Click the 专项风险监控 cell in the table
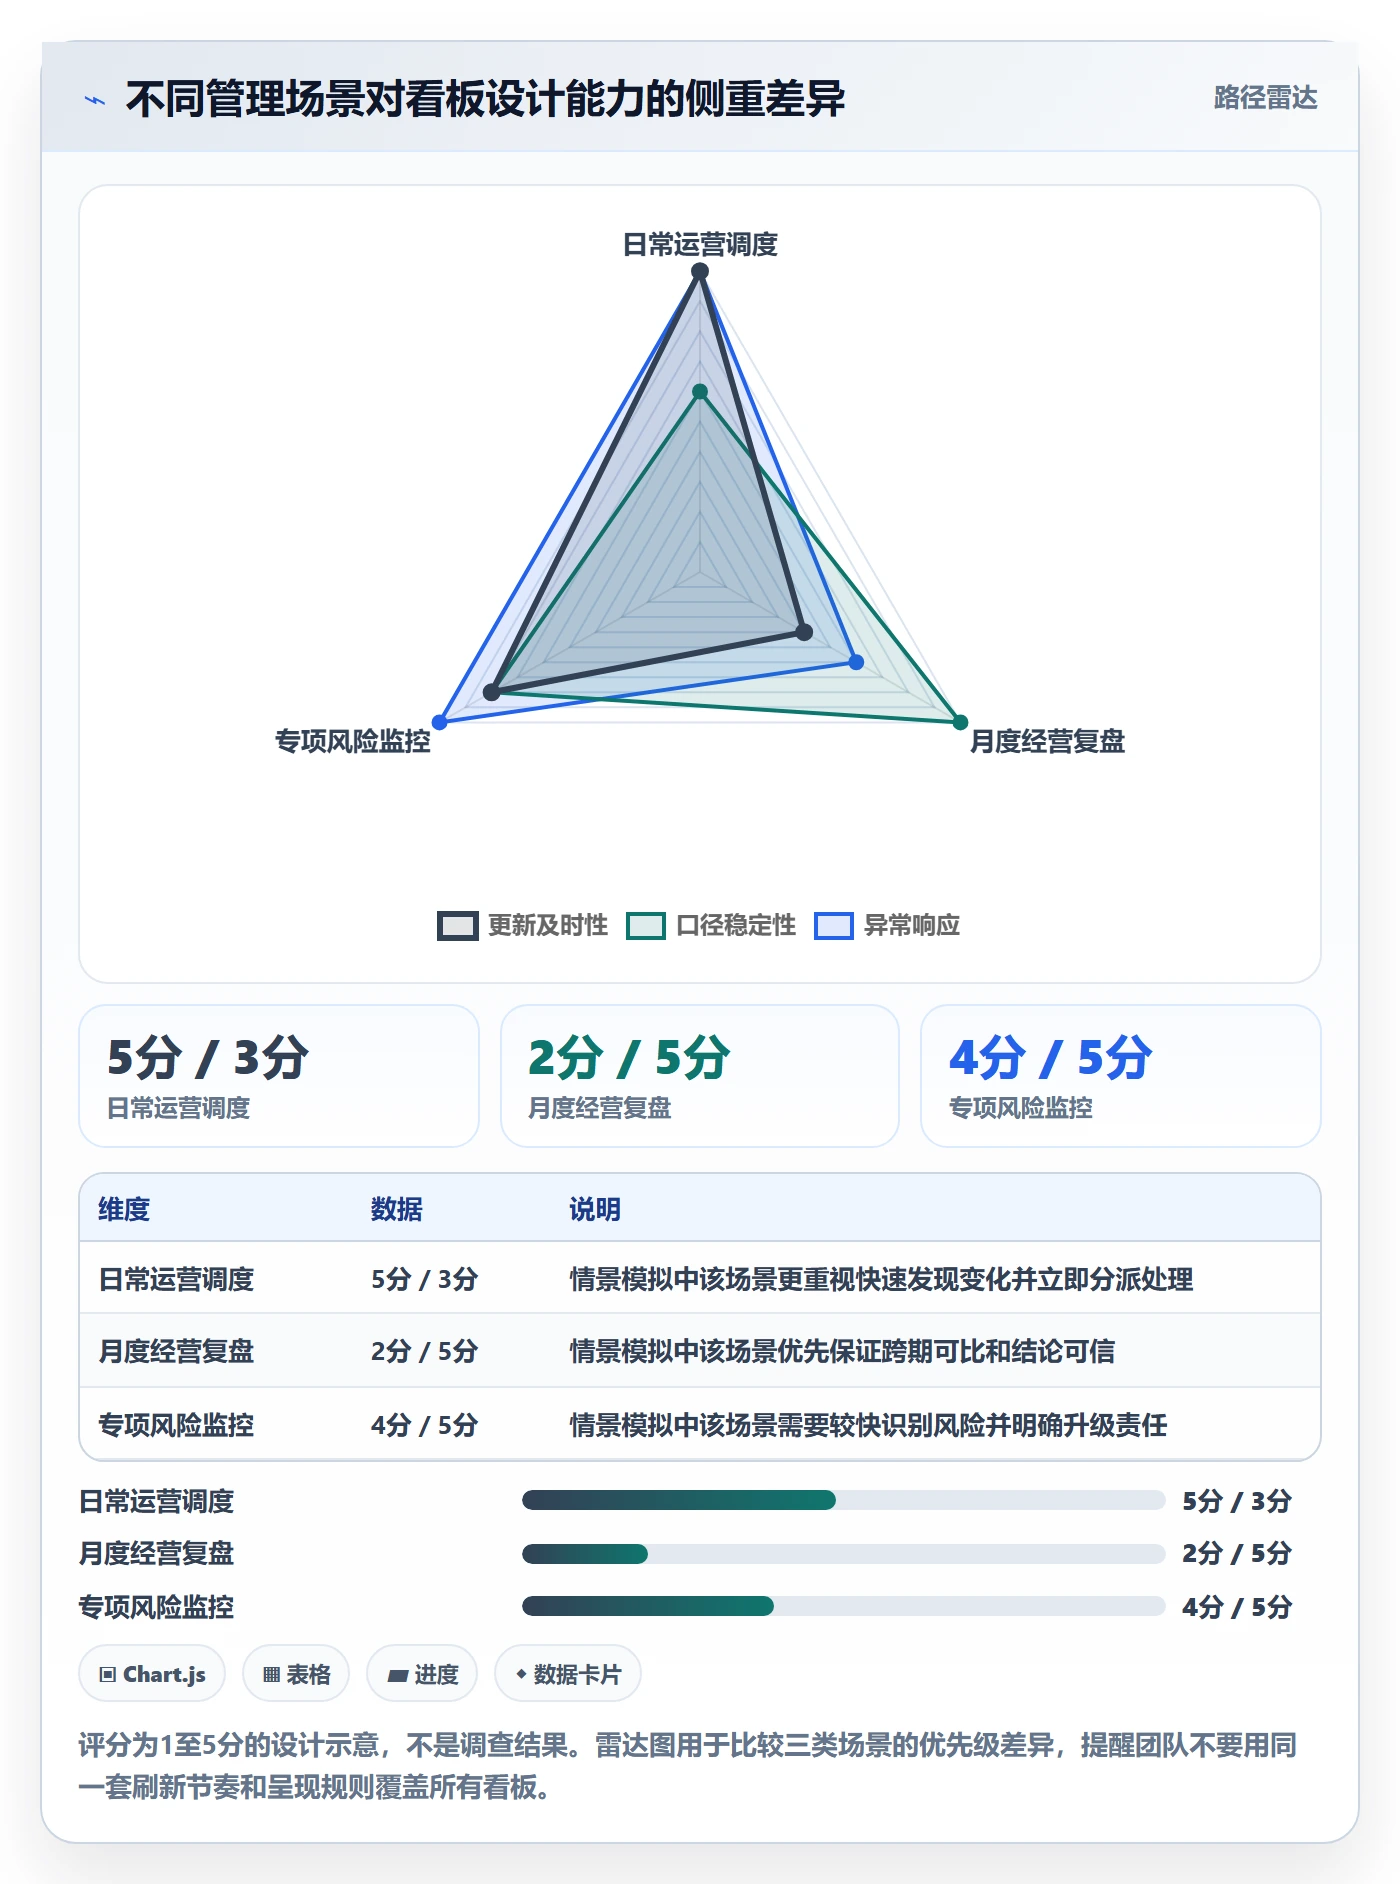 [x=176, y=1425]
